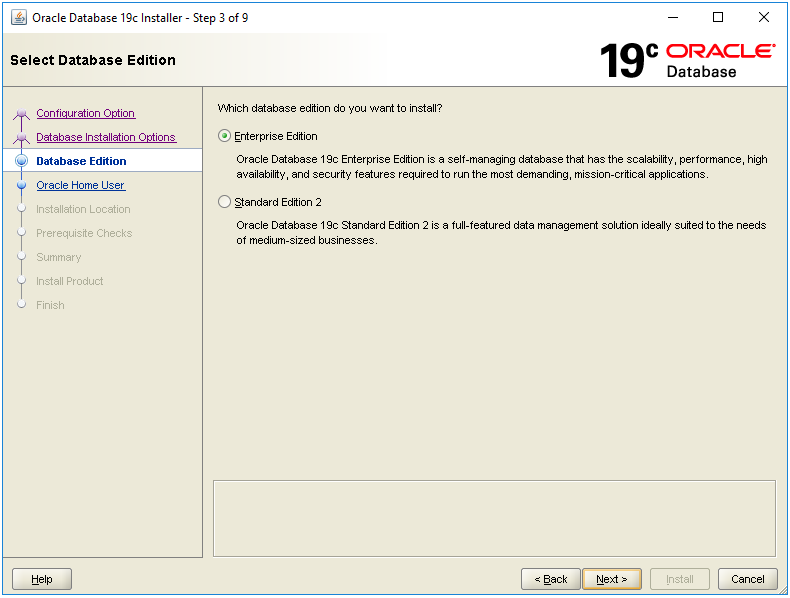Viewport: 790px width, 598px height.
Task: Click the Java installer icon in title bar
Action: click(x=18, y=17)
